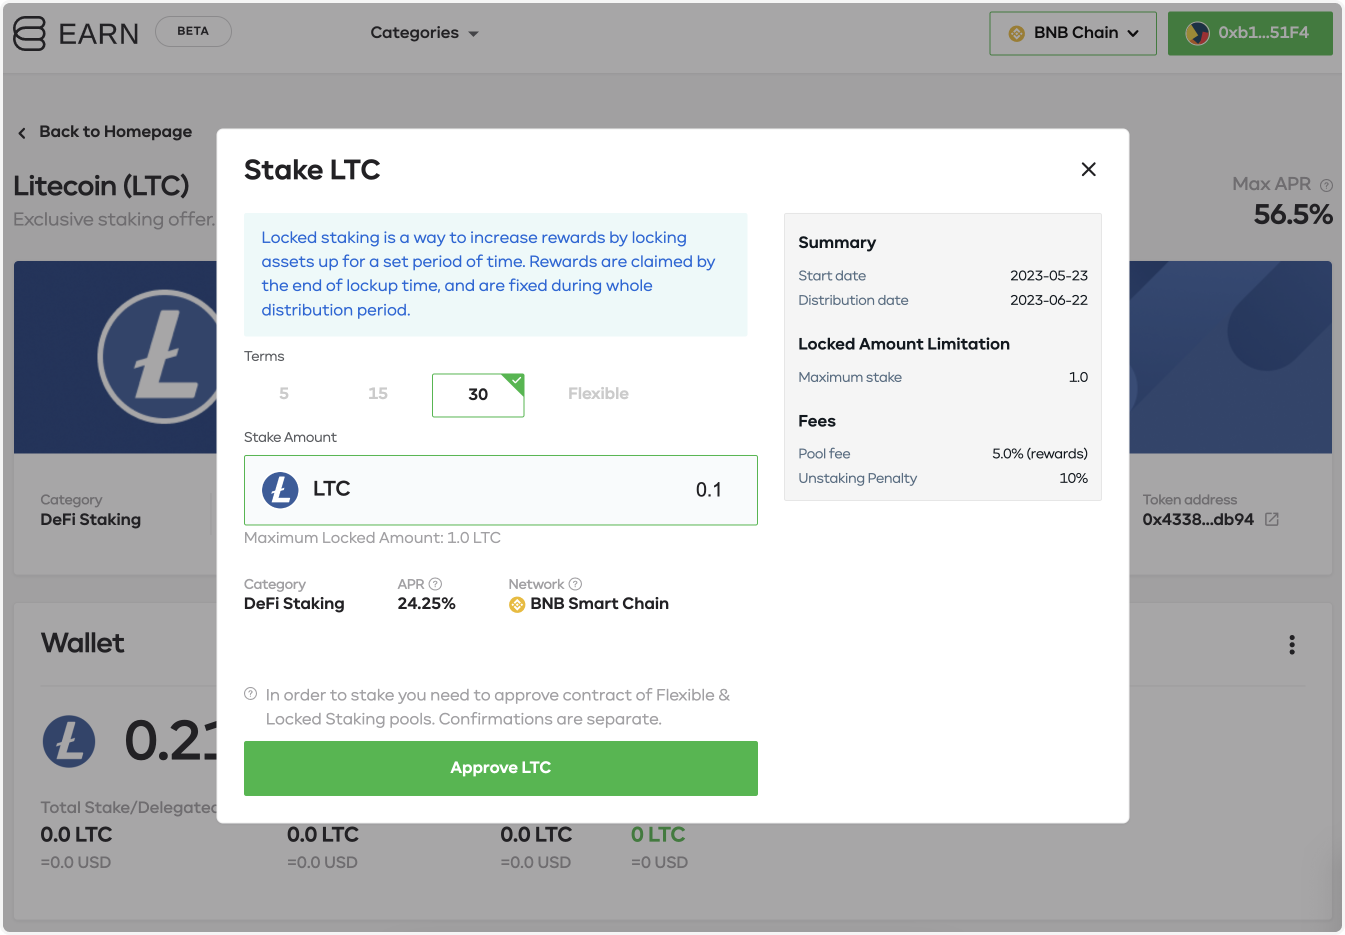Click the BNB Chain coin icon in header
Image resolution: width=1345 pixels, height=935 pixels.
click(x=1017, y=33)
